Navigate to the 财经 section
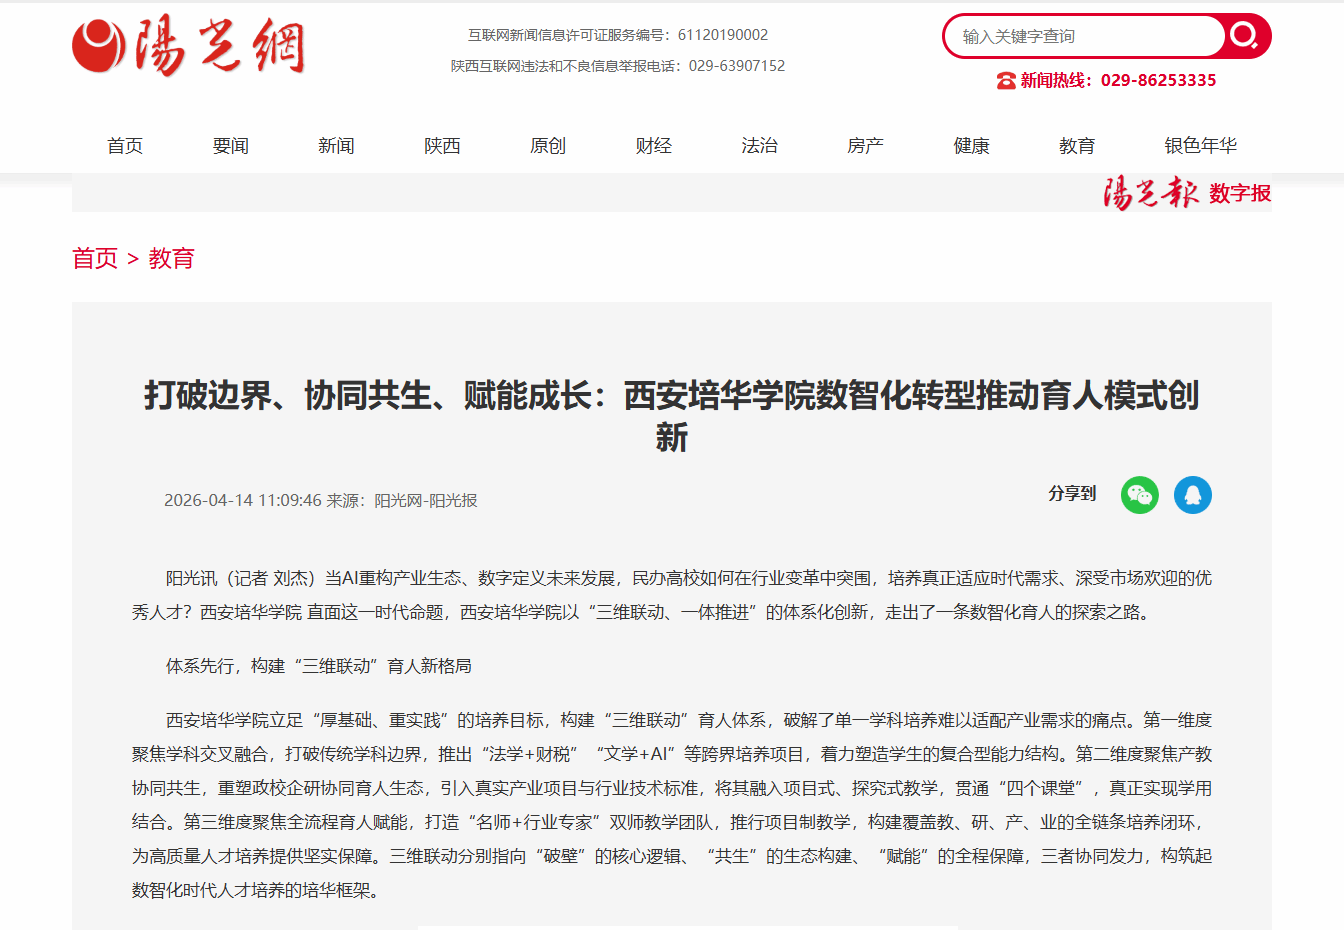 coord(654,146)
